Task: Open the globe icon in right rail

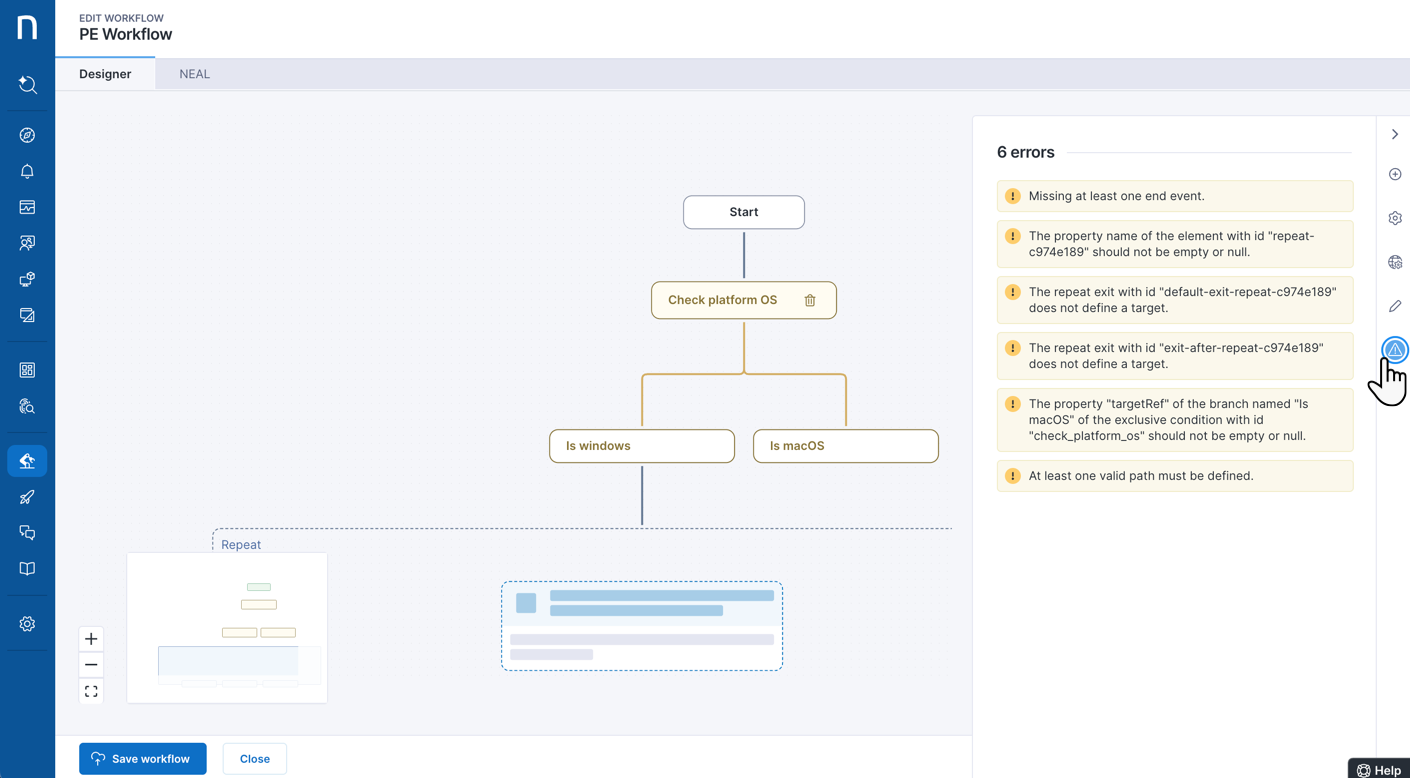Action: coord(1394,262)
